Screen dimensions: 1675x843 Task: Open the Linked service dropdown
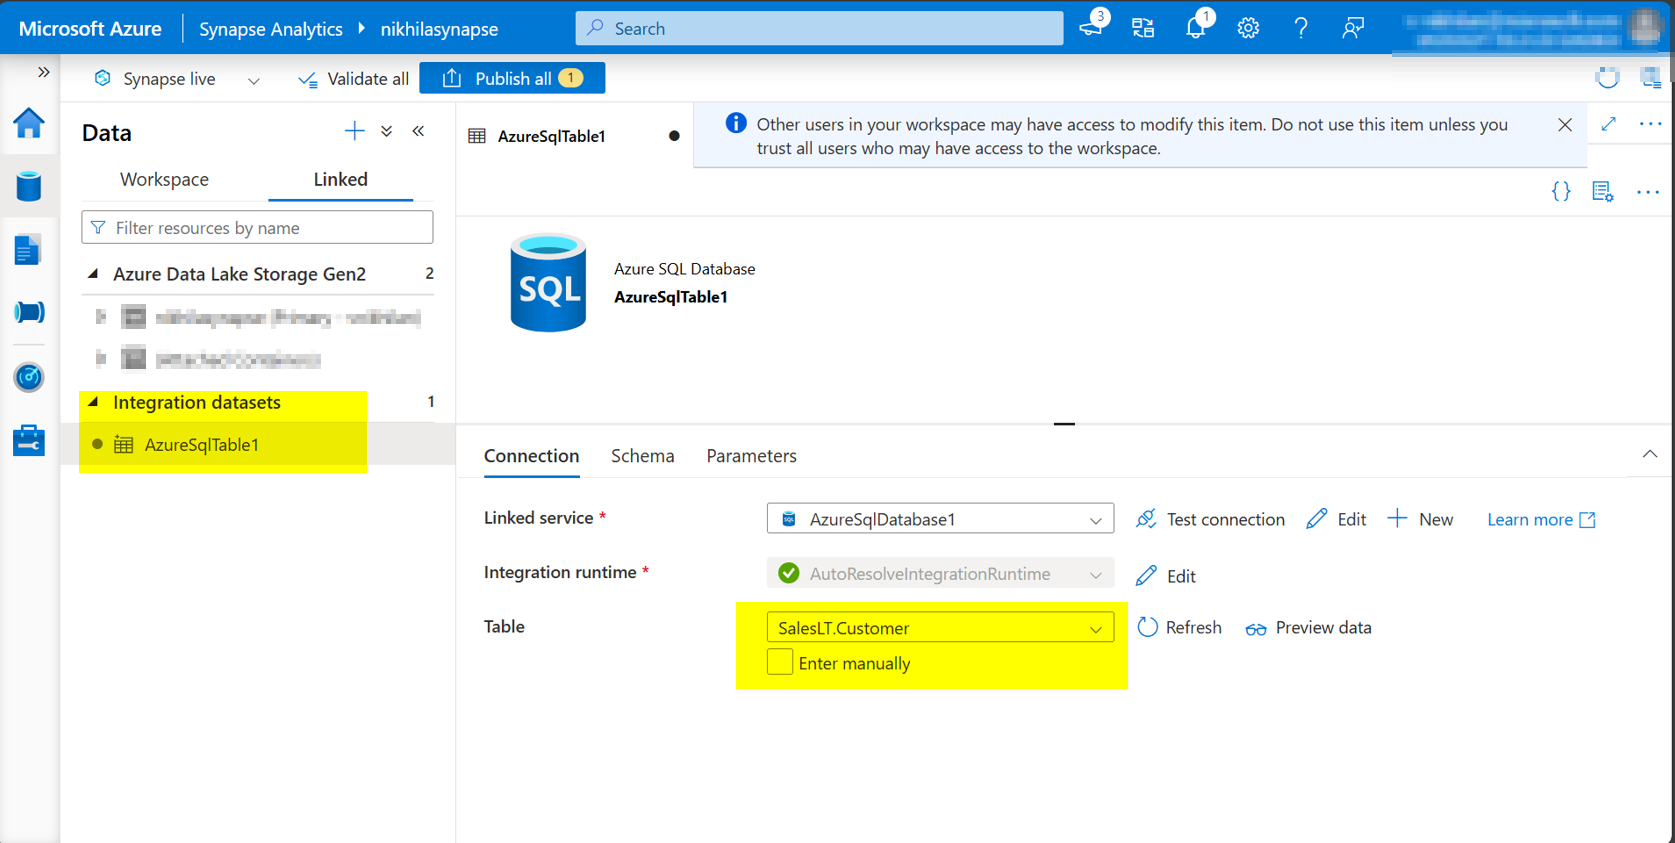[x=940, y=518]
